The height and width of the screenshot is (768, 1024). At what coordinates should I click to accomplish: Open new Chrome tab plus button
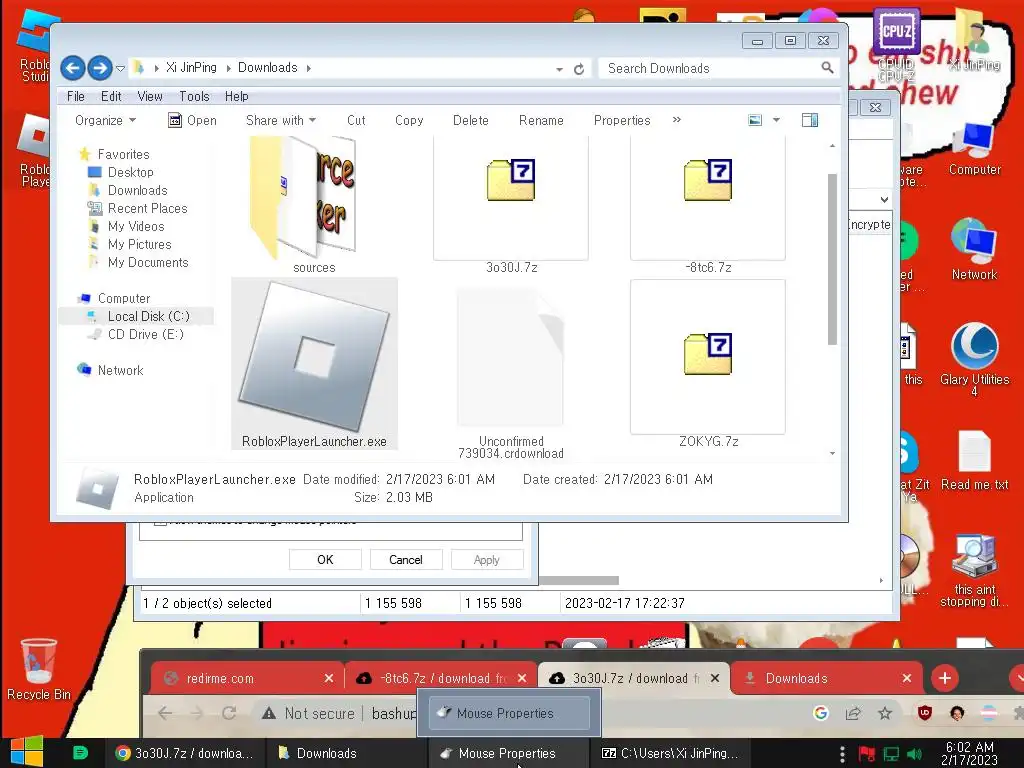[944, 678]
